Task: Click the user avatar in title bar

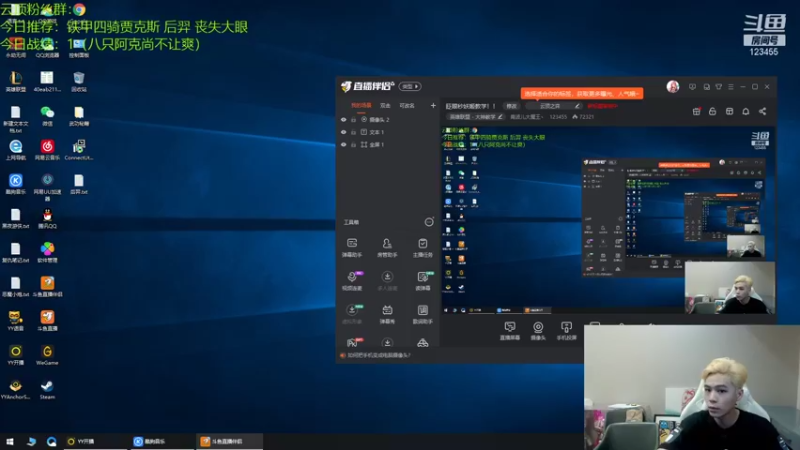Action: coord(673,87)
